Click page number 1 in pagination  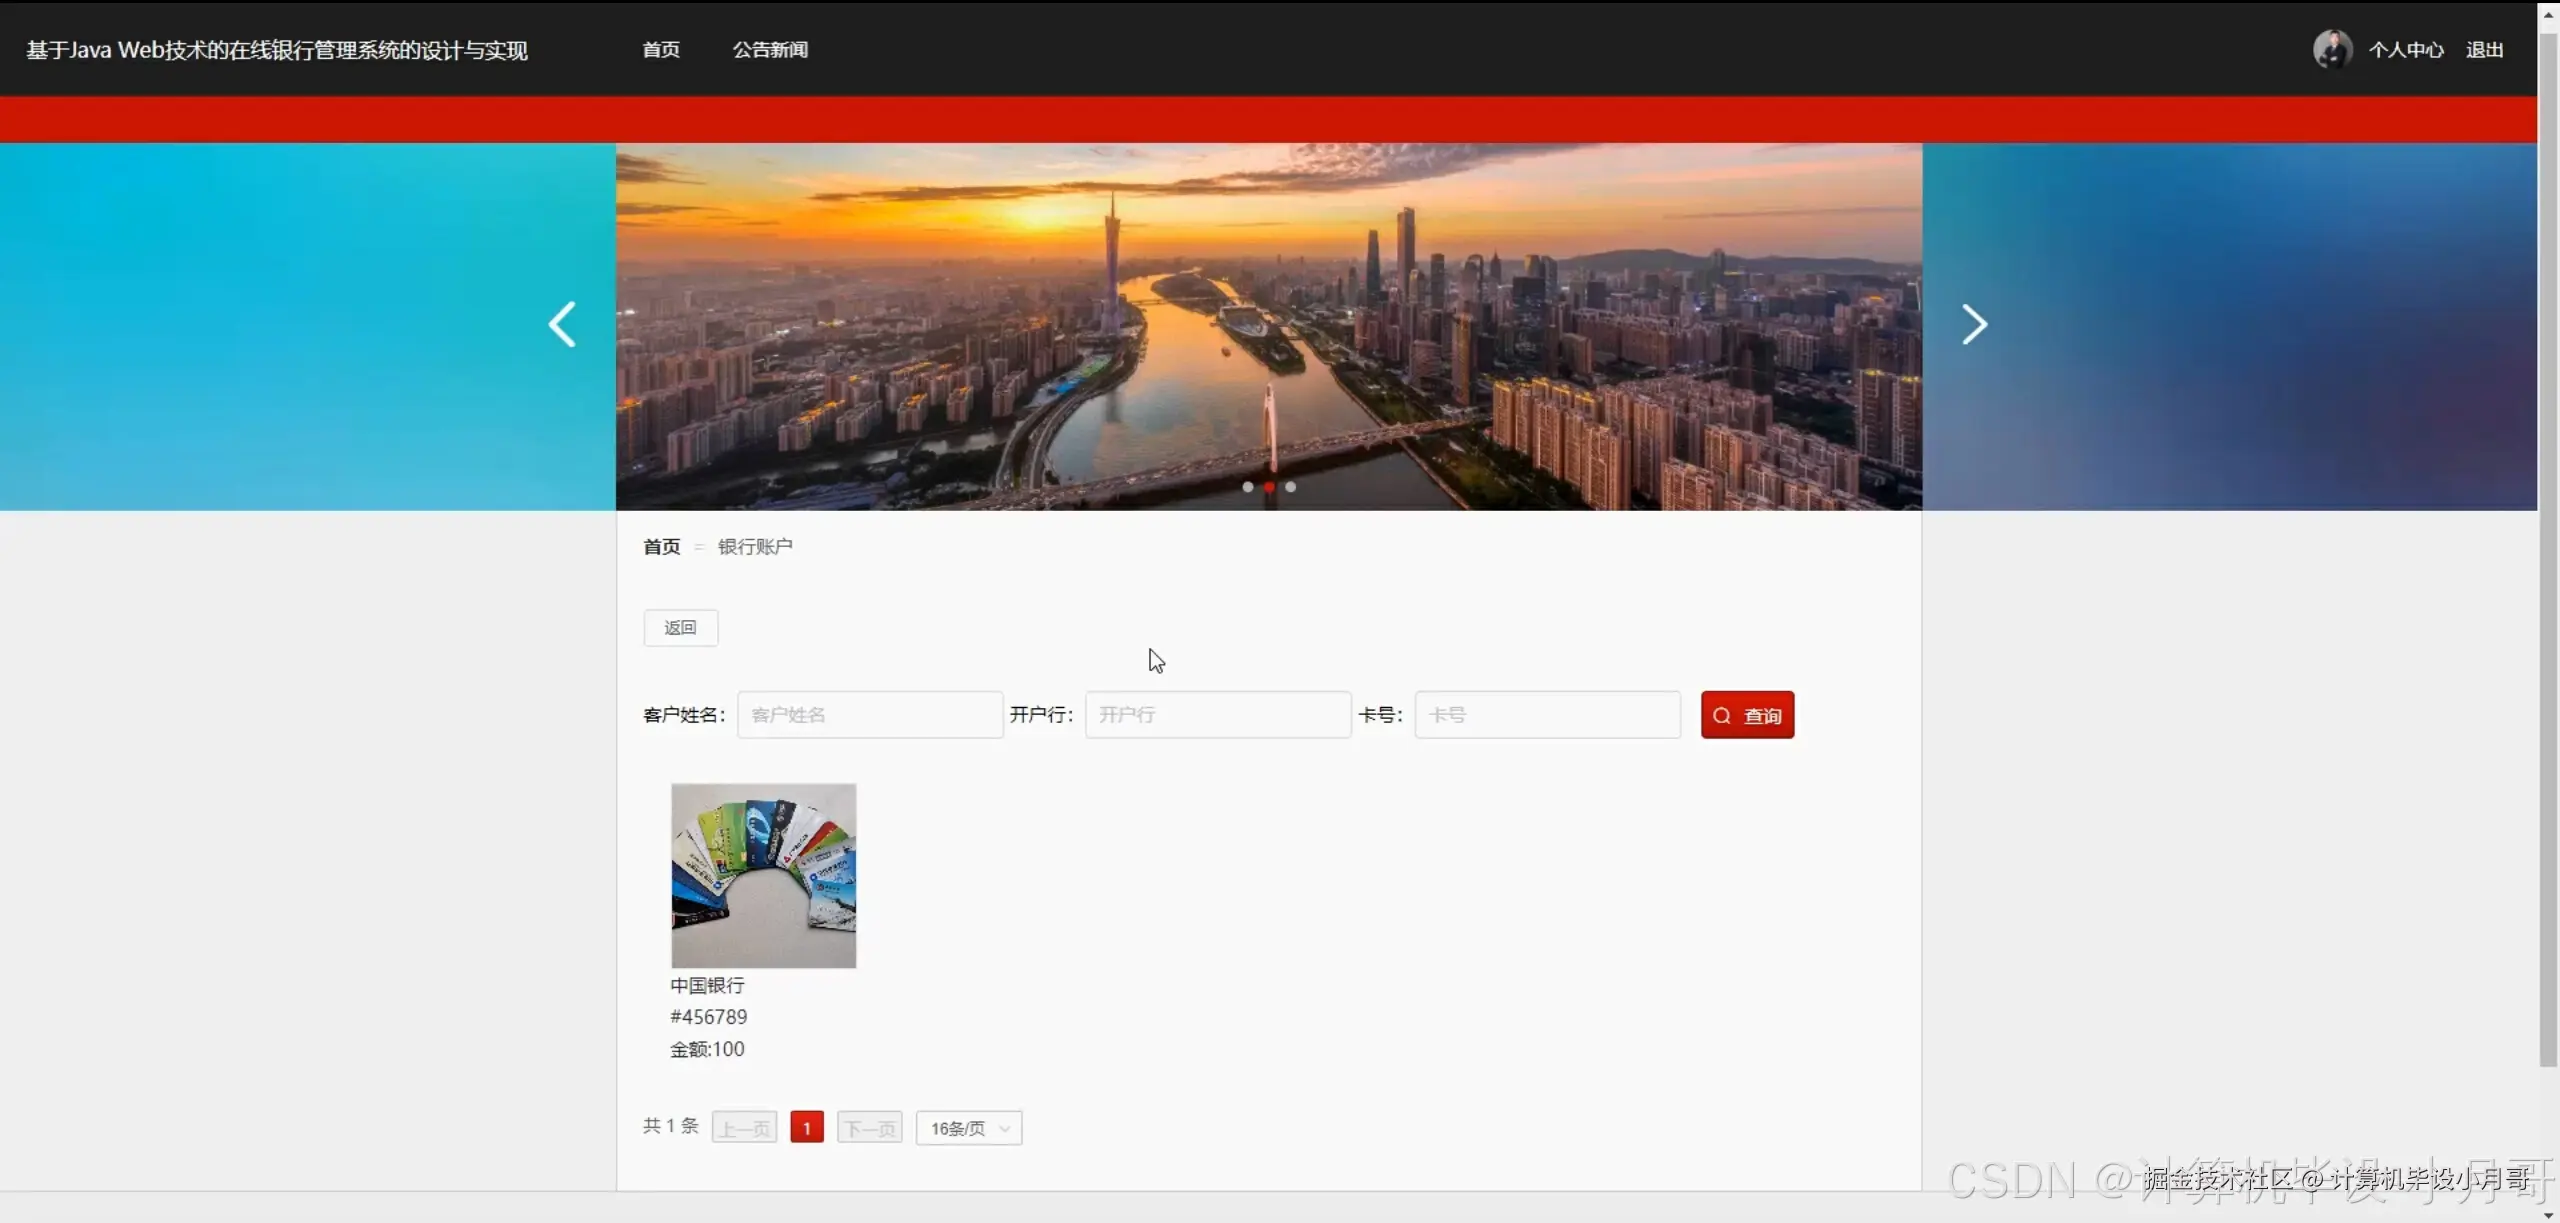point(806,1128)
